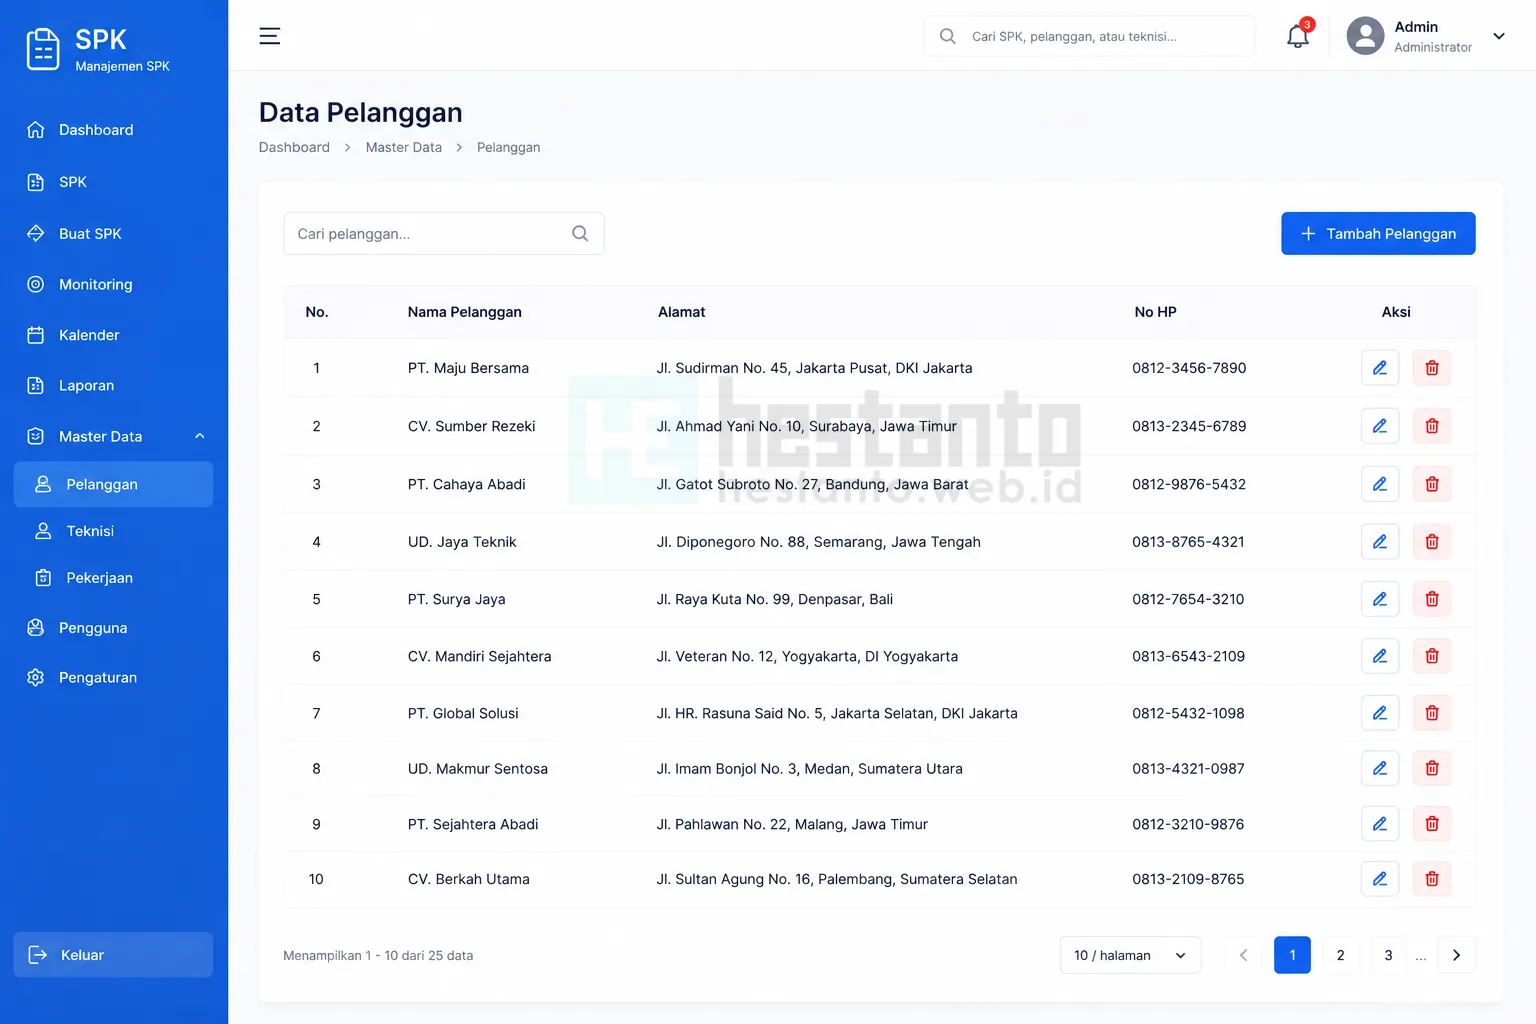Edit PT. Maju Bersama row
Screen dimensions: 1536x1024
(1380, 368)
